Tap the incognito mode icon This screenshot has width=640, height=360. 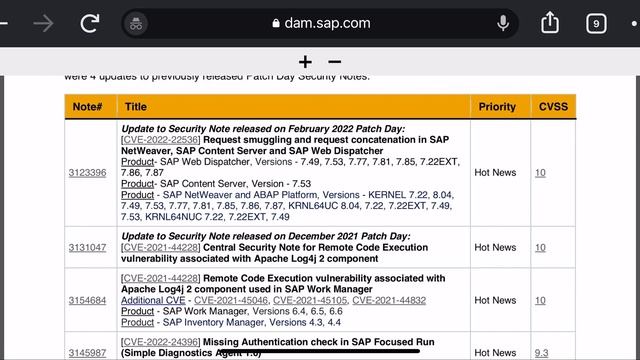click(x=136, y=23)
